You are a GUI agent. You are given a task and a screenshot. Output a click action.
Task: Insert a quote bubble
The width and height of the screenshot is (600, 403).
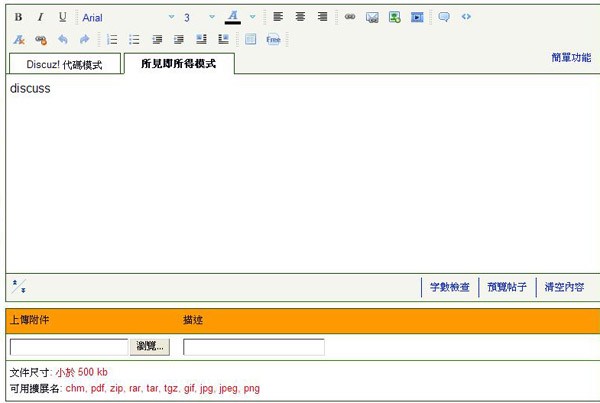[x=444, y=17]
